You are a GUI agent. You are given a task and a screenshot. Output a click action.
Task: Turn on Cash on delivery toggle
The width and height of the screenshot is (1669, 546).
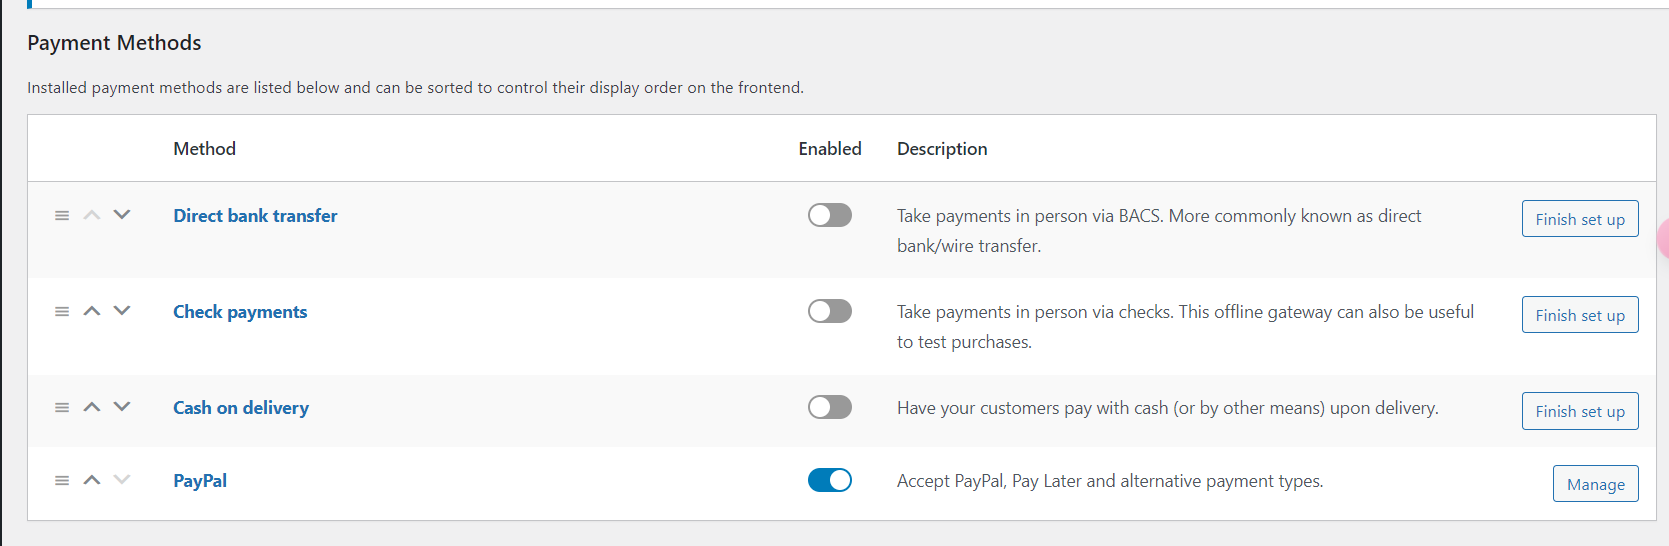tap(829, 408)
